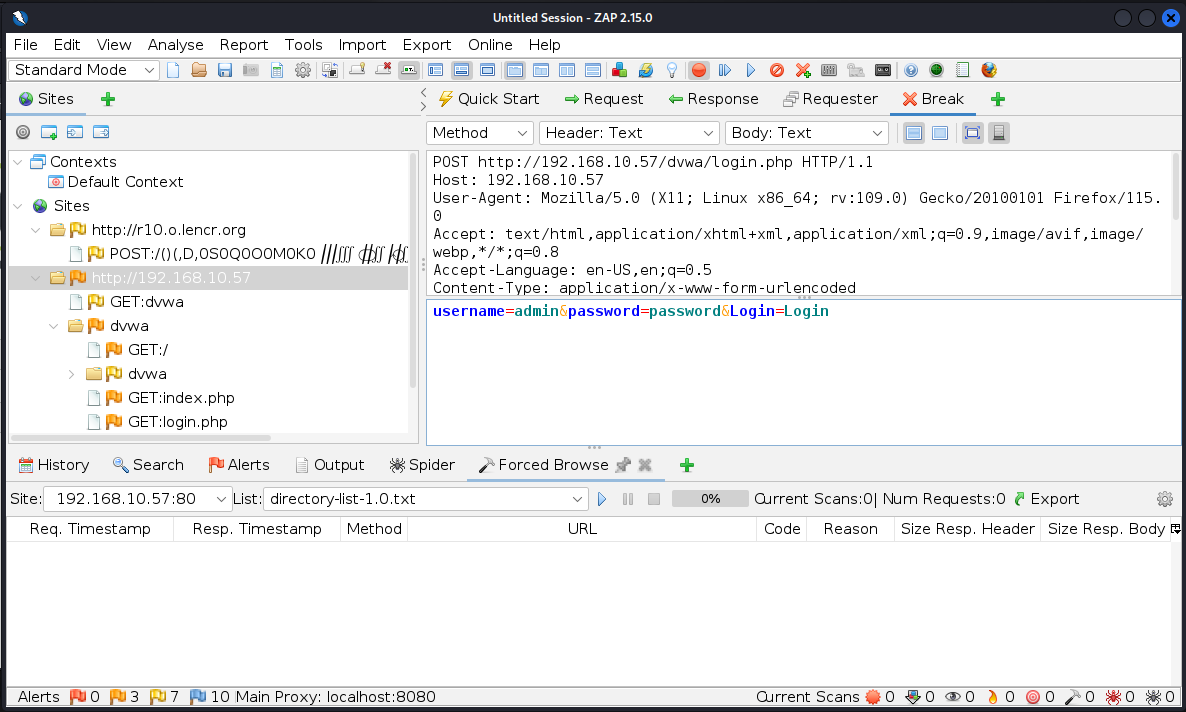Open the Header: Text dropdown
This screenshot has width=1186, height=712.
pos(628,133)
